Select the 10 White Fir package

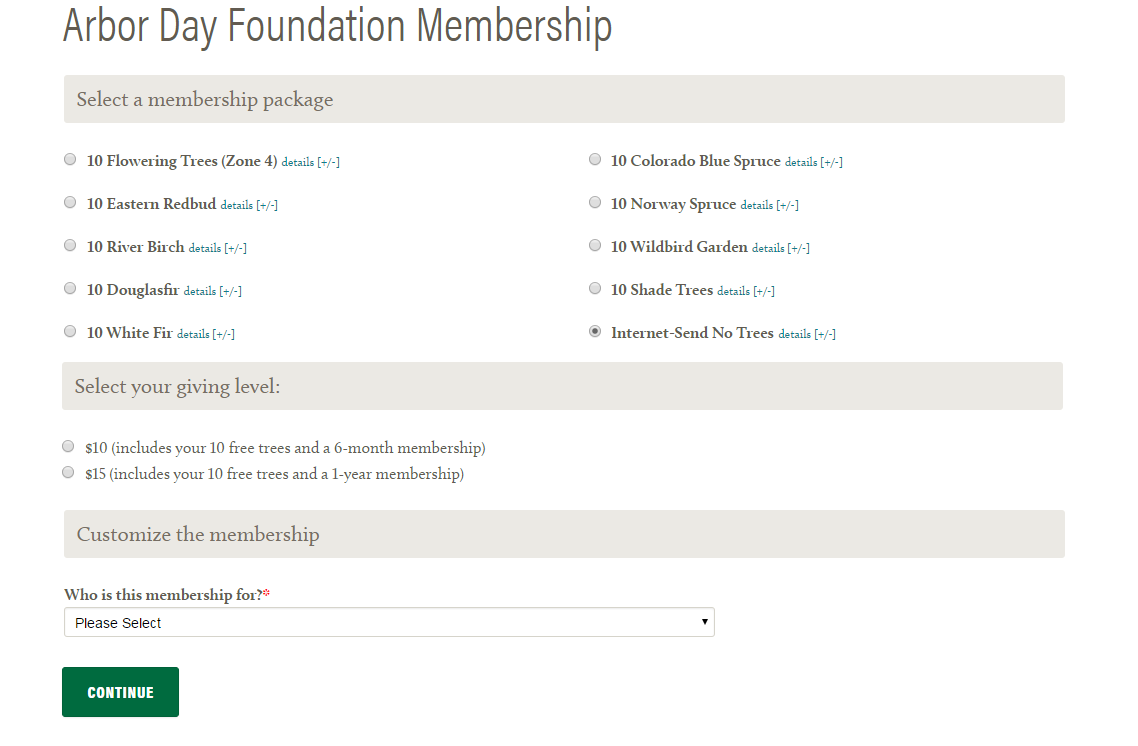pyautogui.click(x=70, y=332)
